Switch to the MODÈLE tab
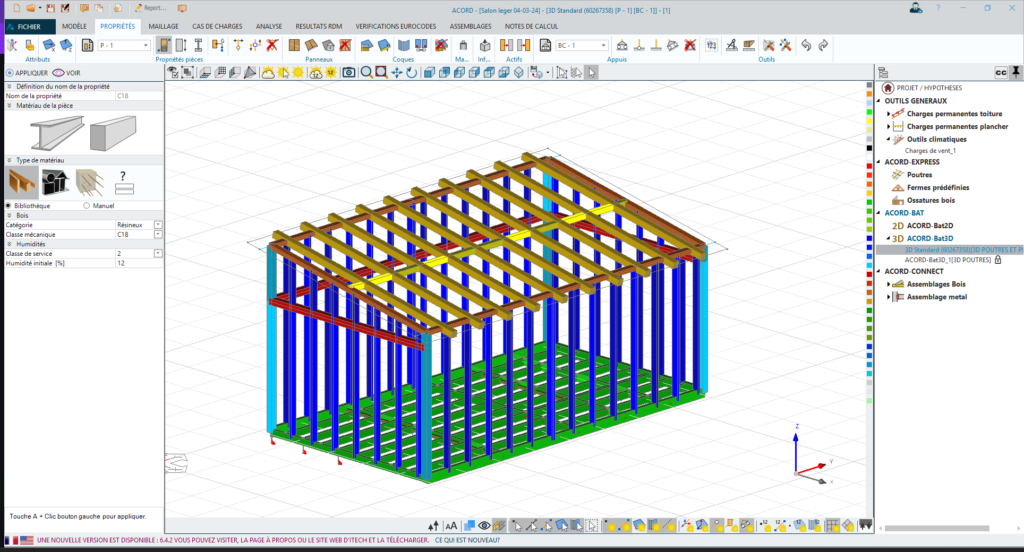The image size is (1024, 552). tap(74, 26)
